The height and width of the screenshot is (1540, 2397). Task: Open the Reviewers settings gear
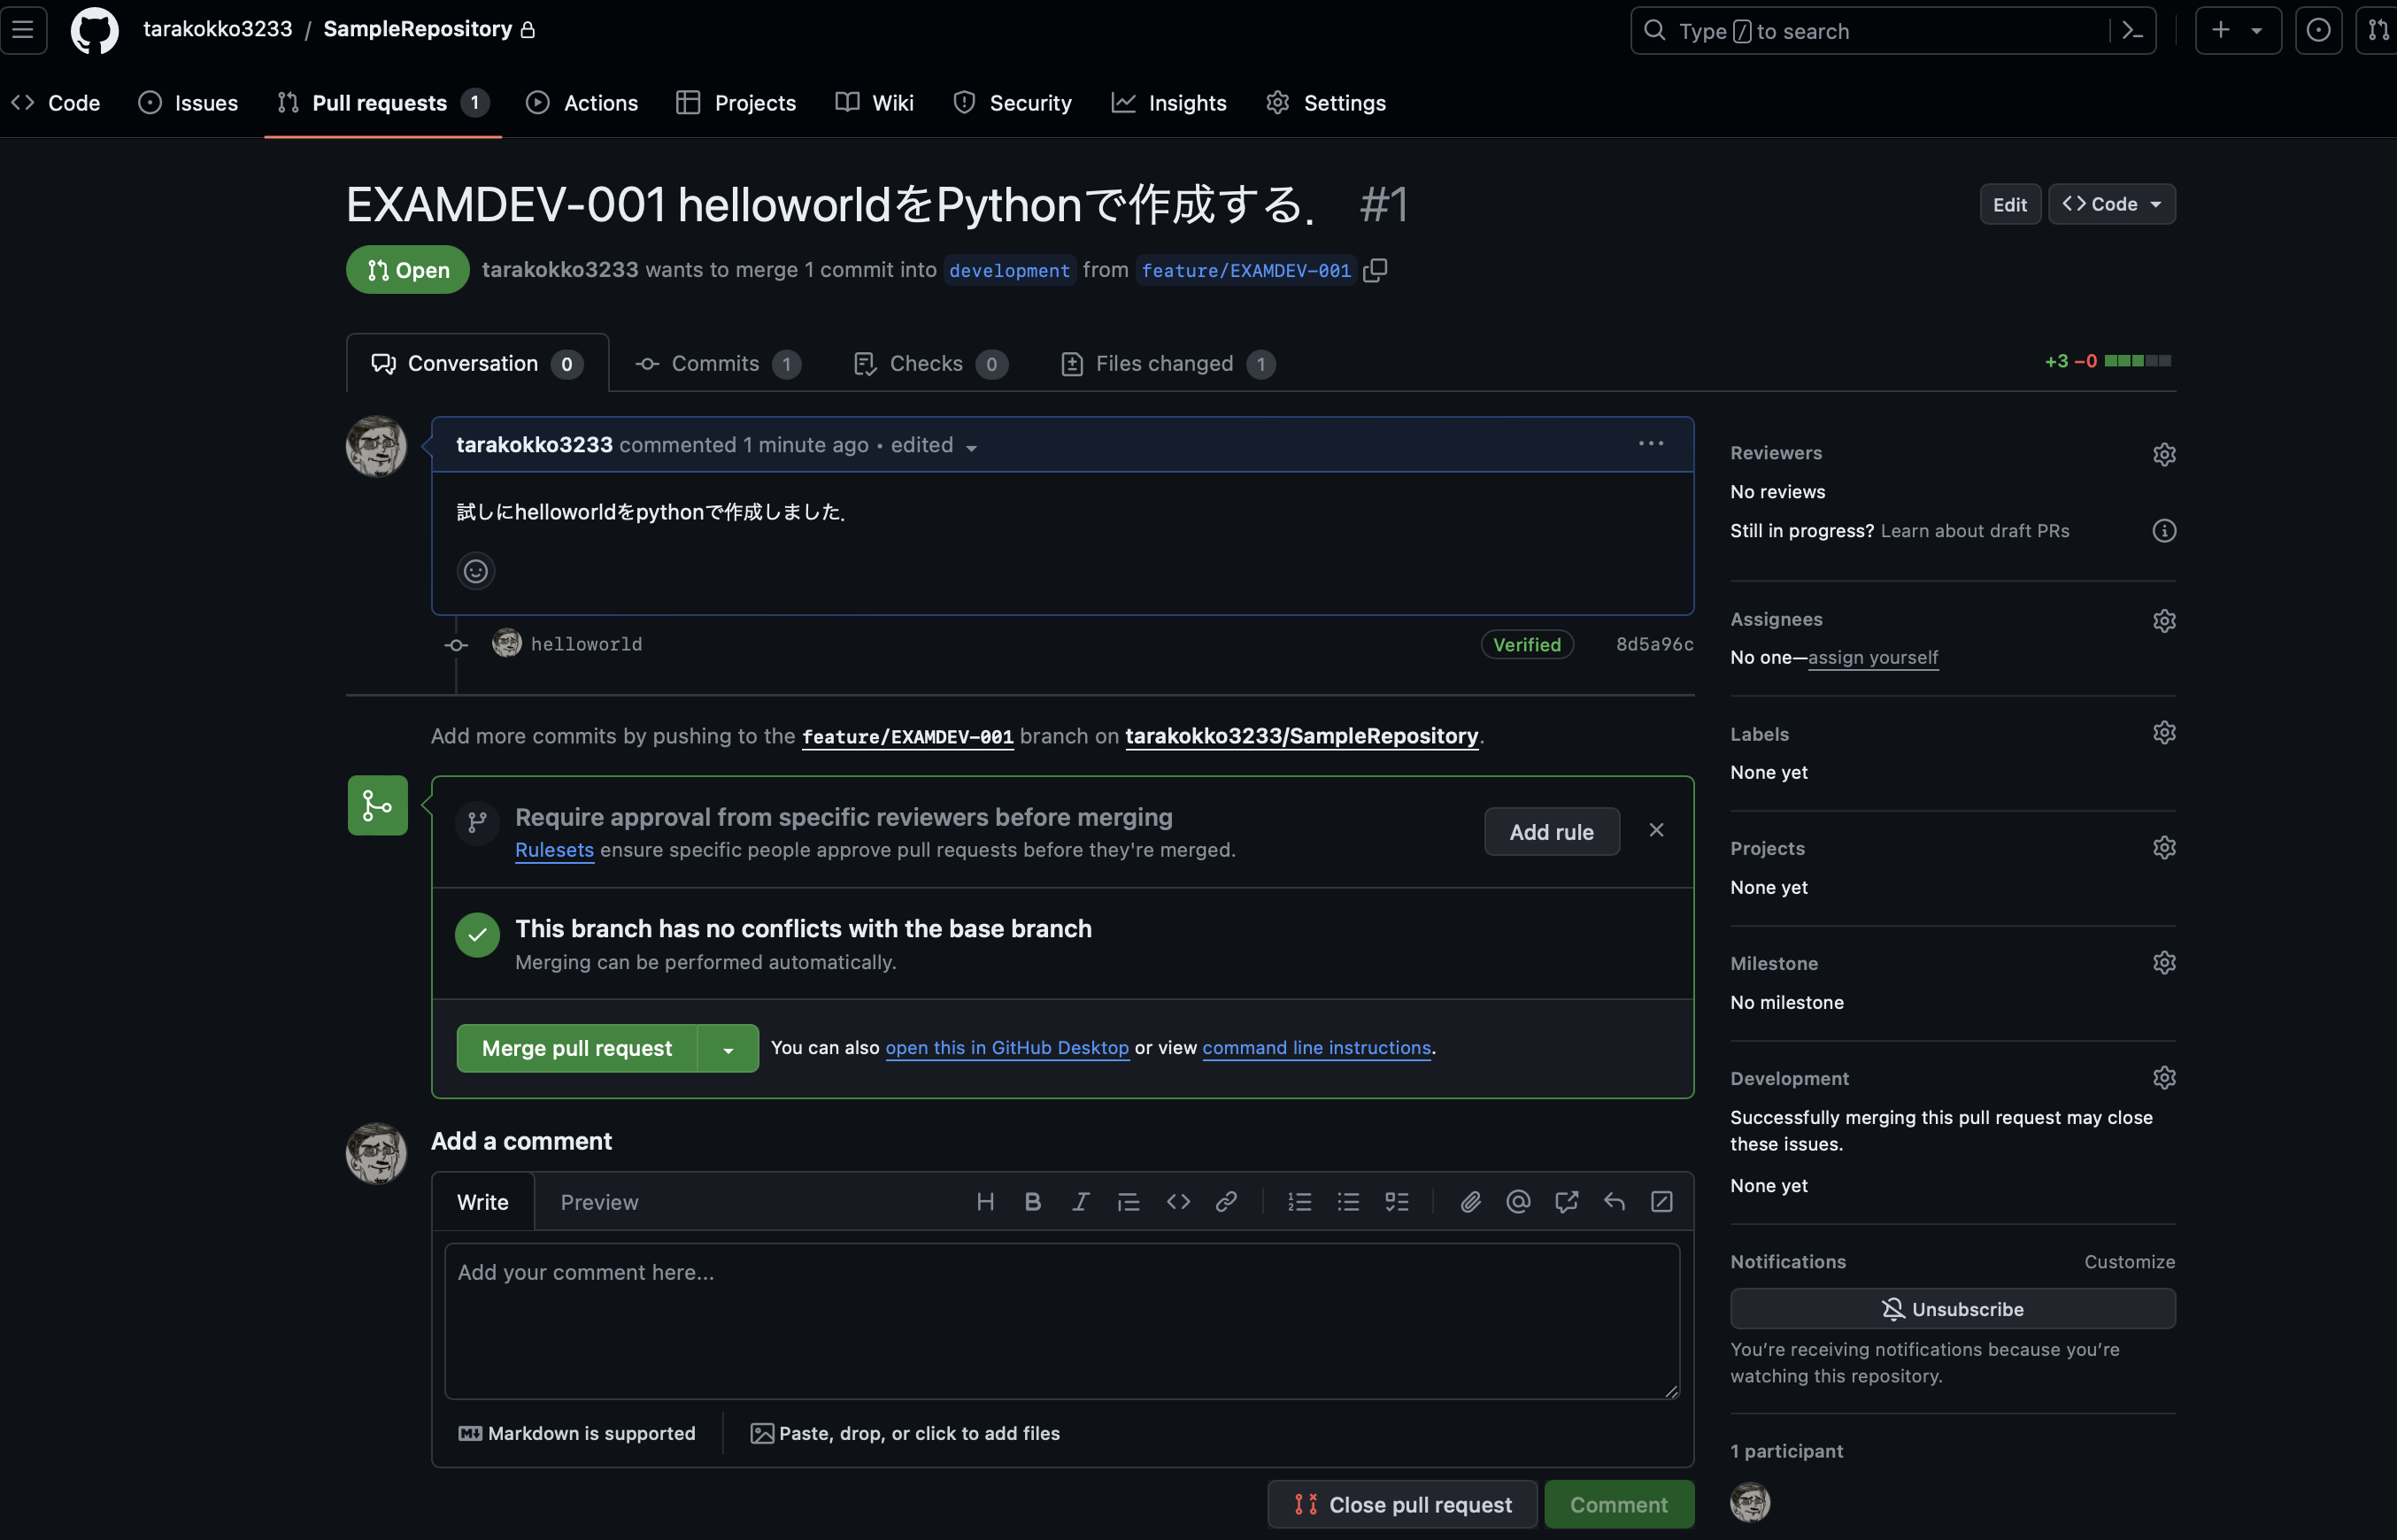coord(2164,453)
